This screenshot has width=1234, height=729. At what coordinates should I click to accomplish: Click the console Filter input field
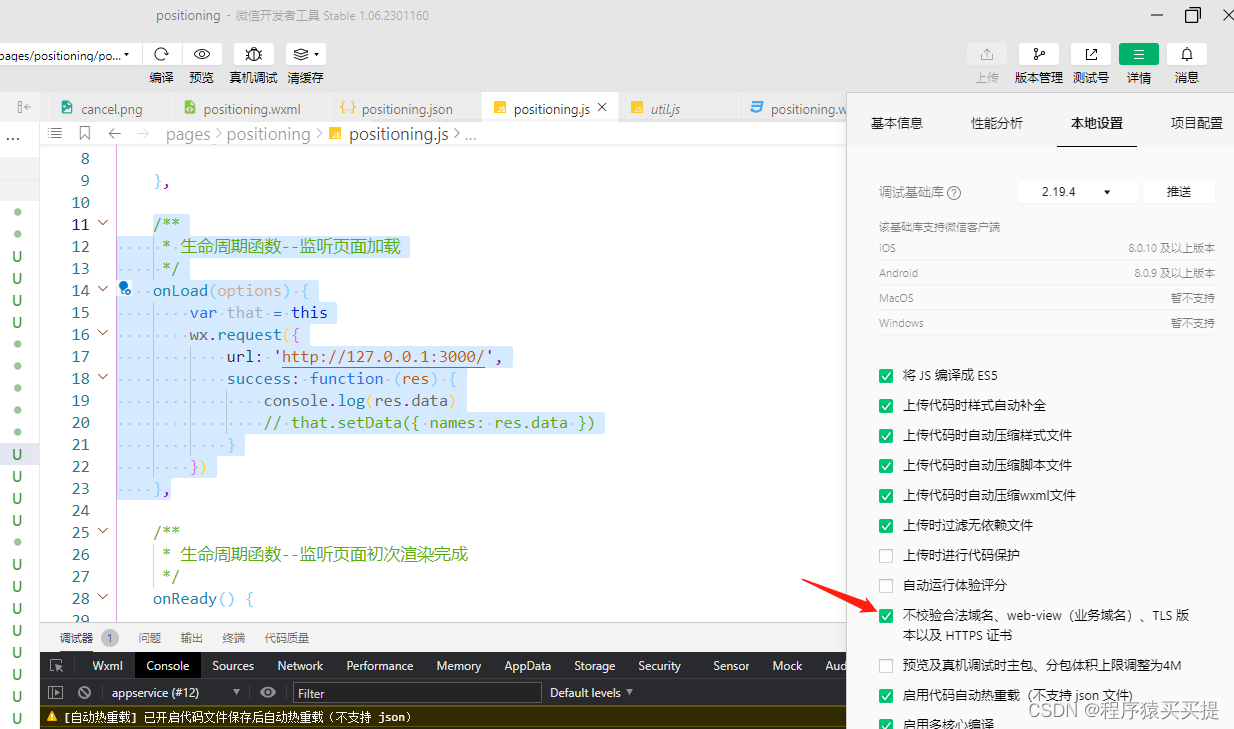(x=416, y=692)
